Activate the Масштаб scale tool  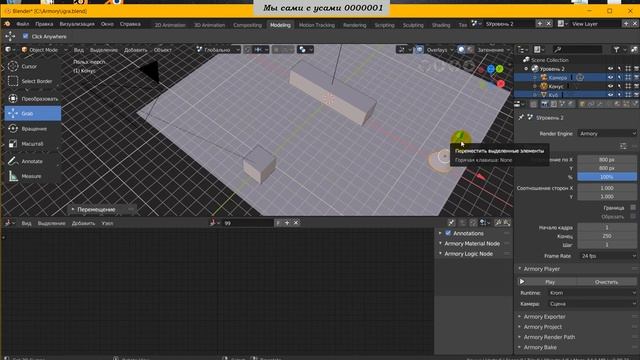(x=33, y=144)
